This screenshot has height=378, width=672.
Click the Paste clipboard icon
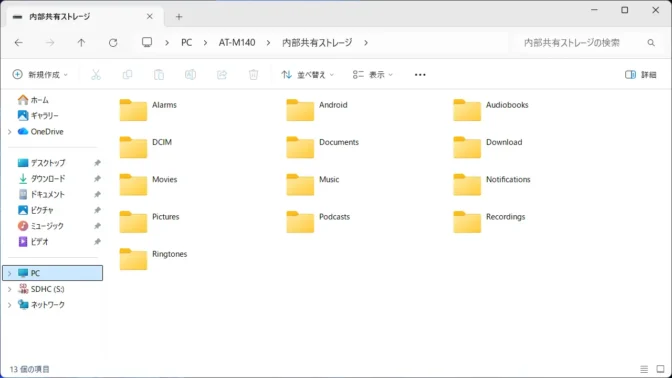coord(159,75)
